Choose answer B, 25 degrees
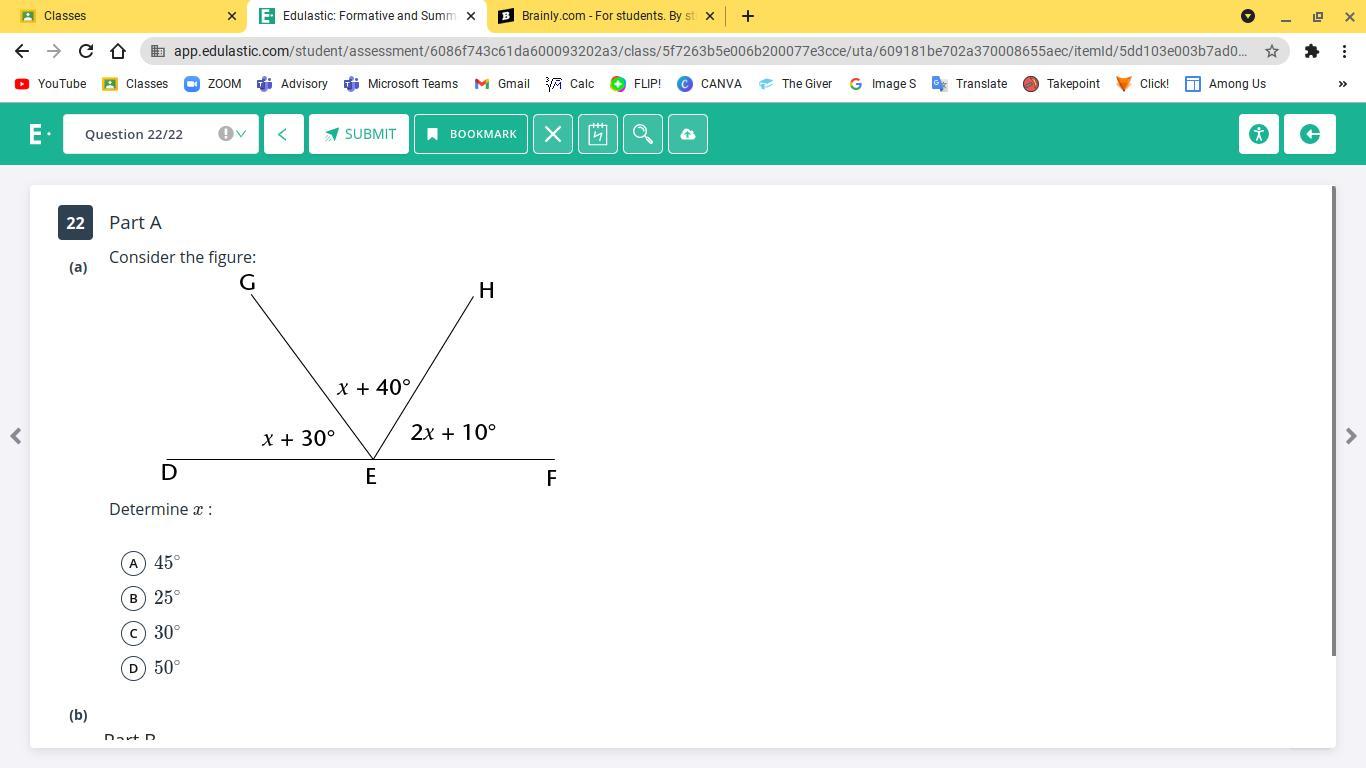Viewport: 1366px width, 768px height. [x=133, y=598]
